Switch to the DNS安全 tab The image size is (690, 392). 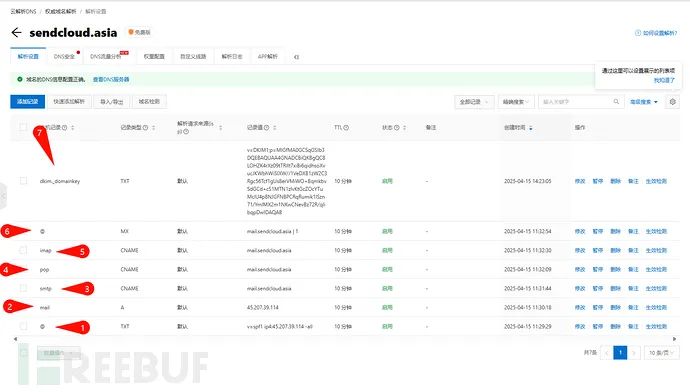tap(64, 57)
